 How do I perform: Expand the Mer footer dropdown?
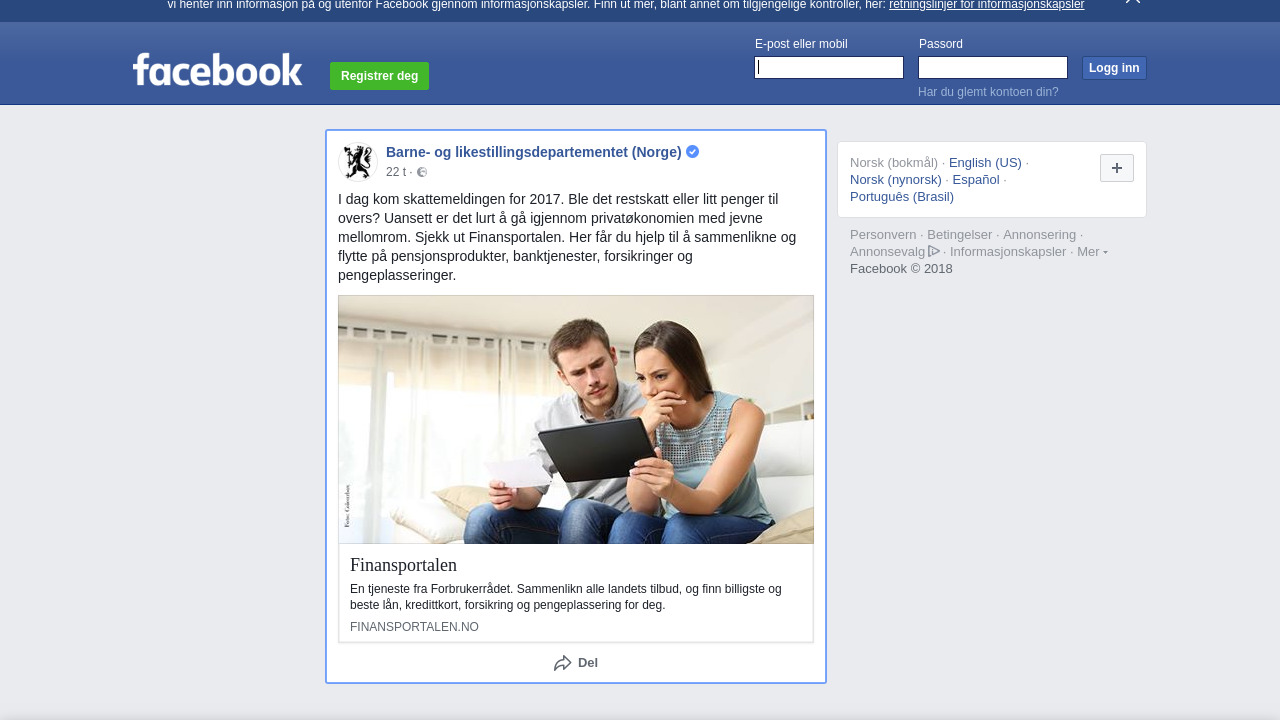(1092, 252)
